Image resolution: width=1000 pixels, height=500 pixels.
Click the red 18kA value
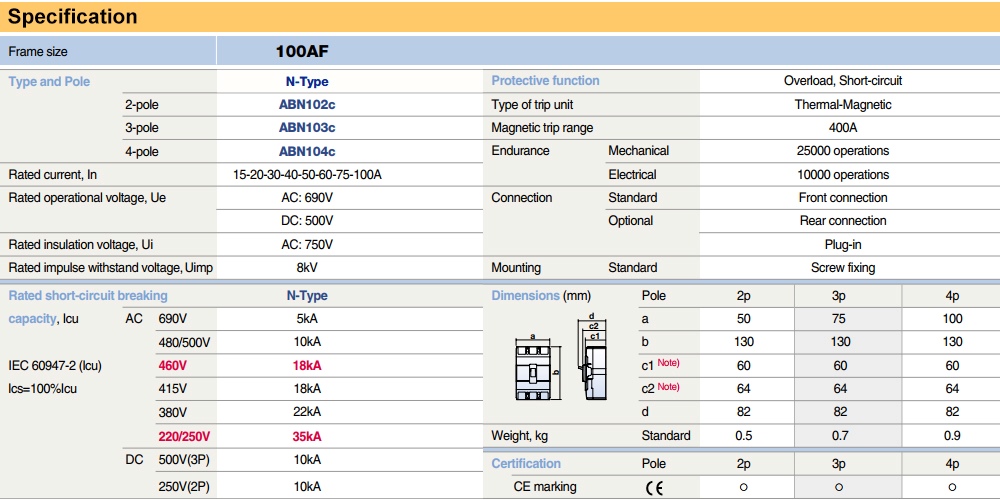(x=307, y=365)
